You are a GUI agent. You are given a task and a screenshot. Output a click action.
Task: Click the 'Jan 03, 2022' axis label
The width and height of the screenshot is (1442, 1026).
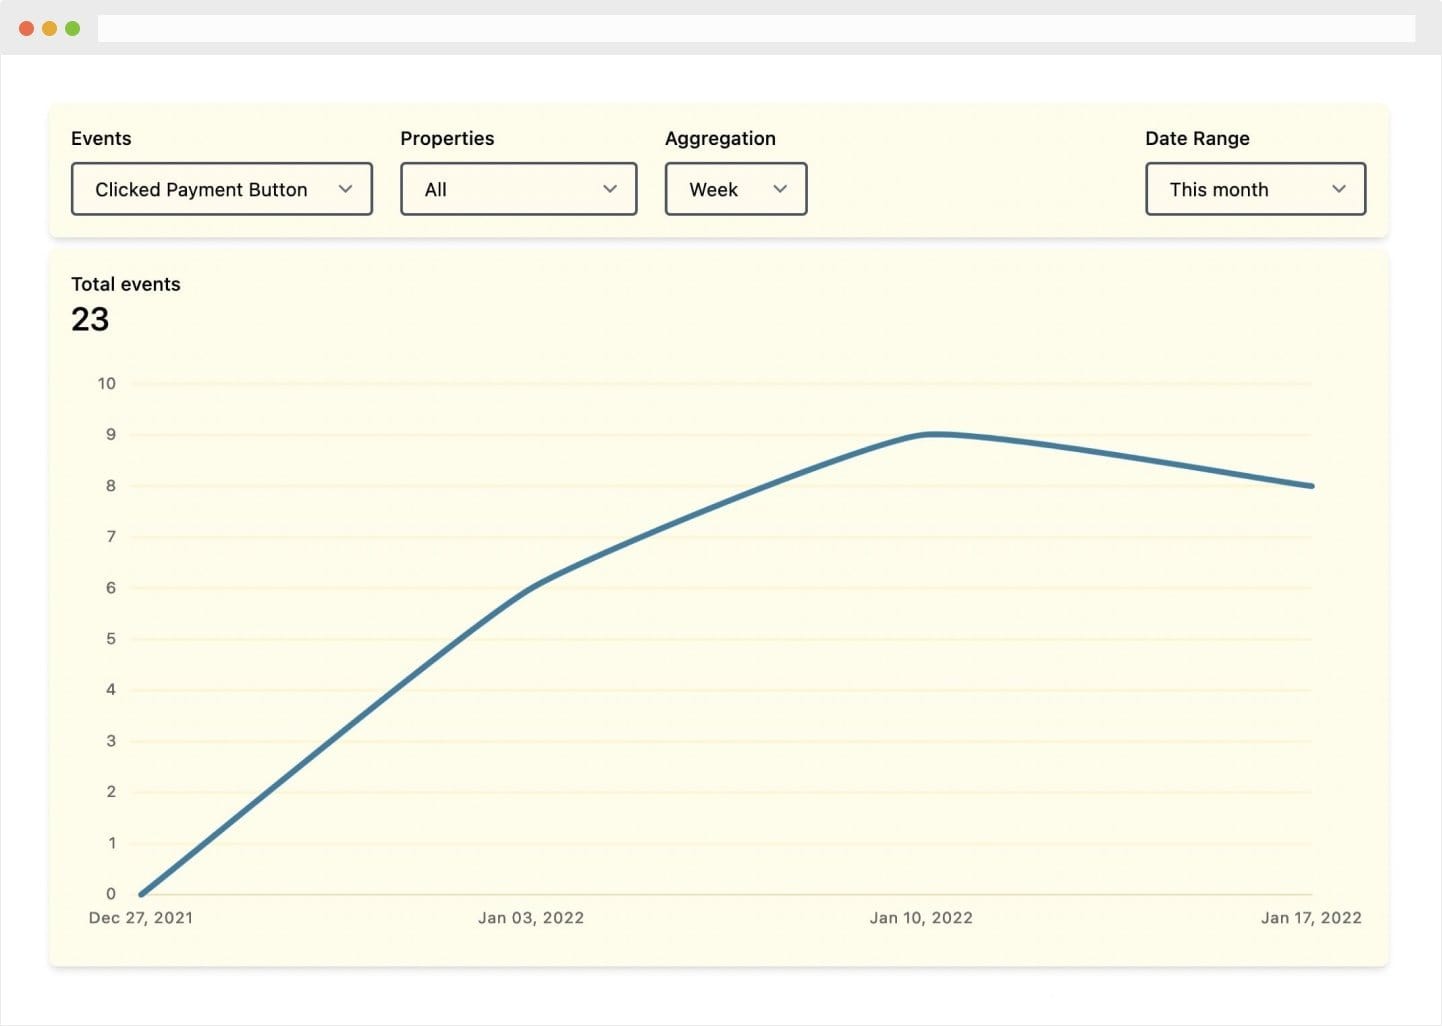(531, 917)
